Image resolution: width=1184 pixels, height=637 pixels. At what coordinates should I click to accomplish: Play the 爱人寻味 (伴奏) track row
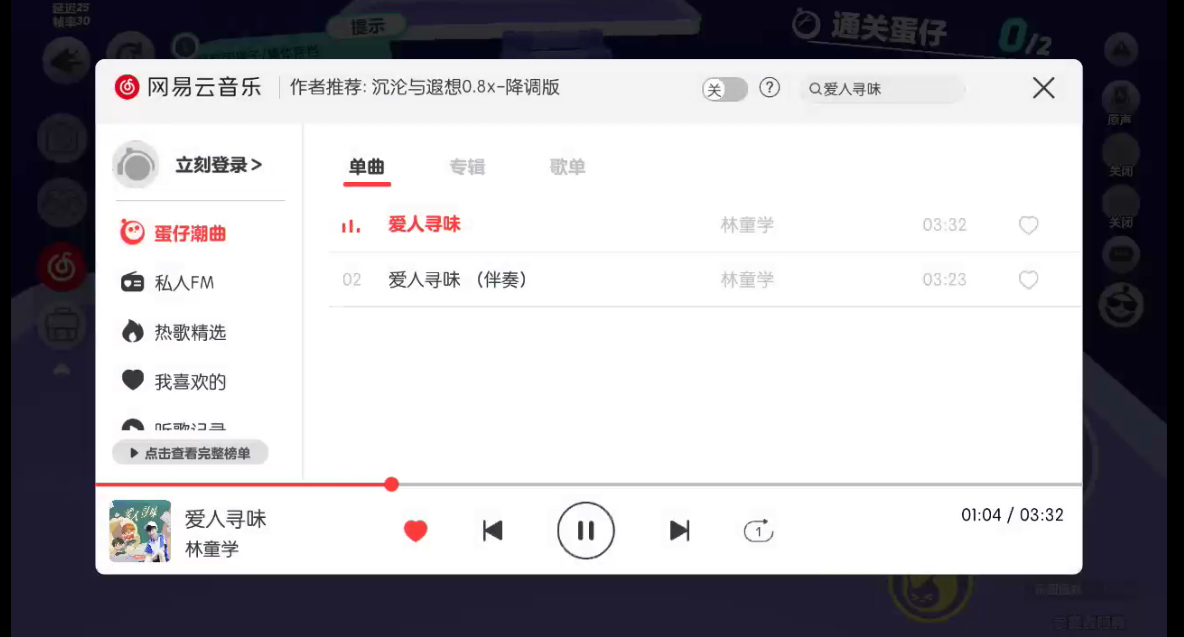[704, 280]
